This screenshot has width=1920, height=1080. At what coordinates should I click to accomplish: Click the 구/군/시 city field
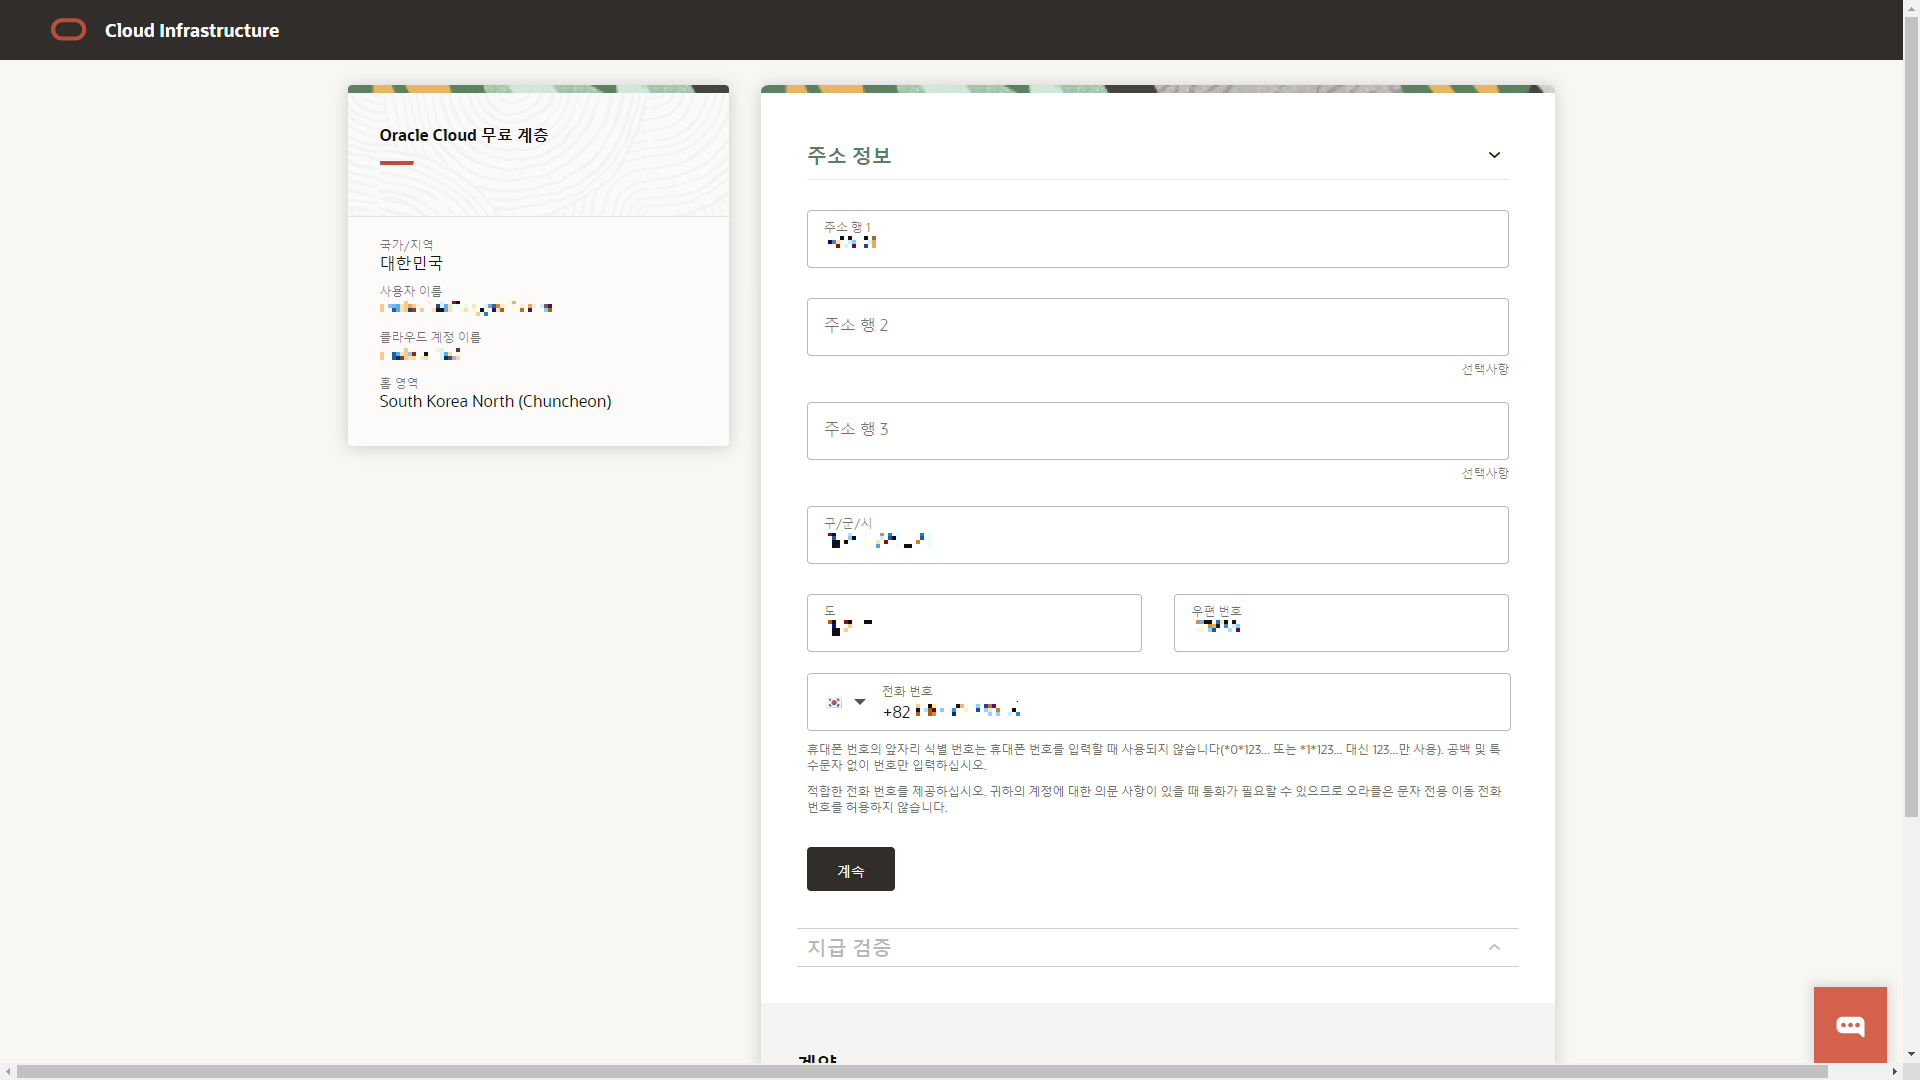(x=1157, y=535)
